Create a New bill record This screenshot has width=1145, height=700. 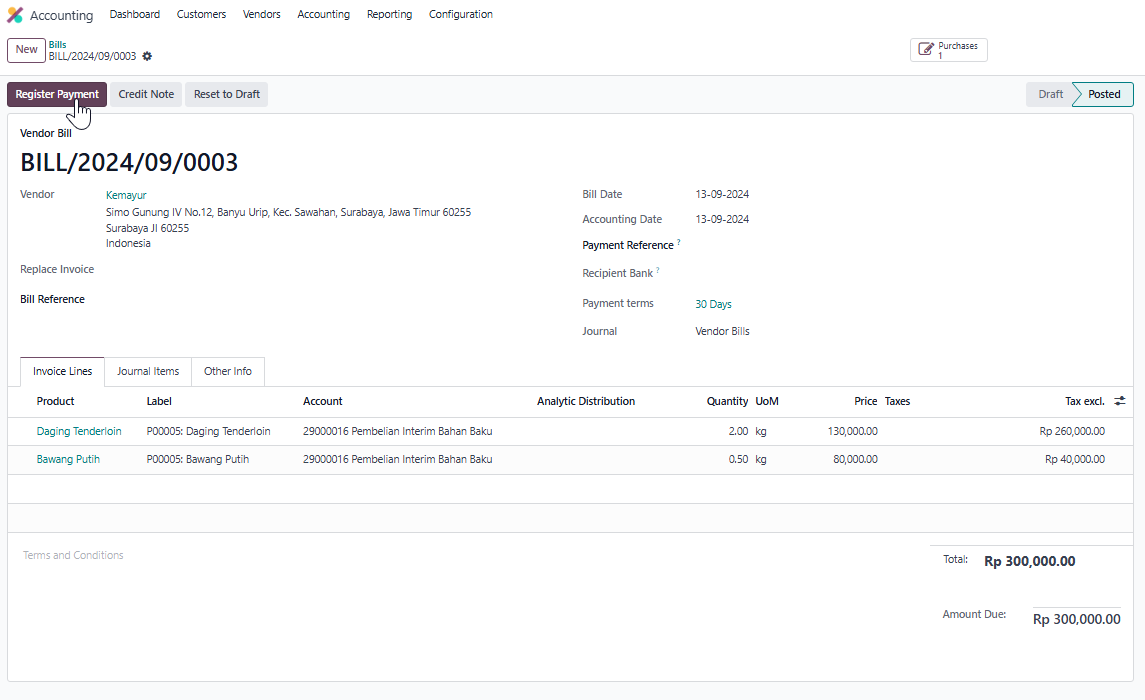coord(26,50)
